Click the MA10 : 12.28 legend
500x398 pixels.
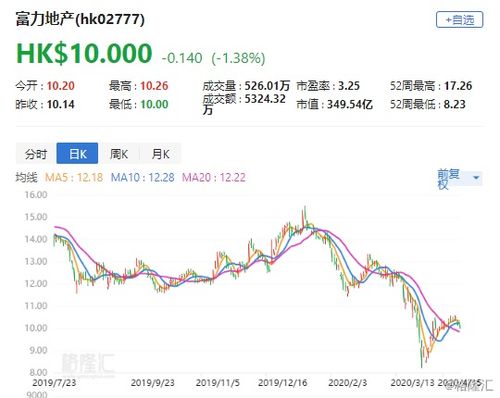click(x=143, y=177)
